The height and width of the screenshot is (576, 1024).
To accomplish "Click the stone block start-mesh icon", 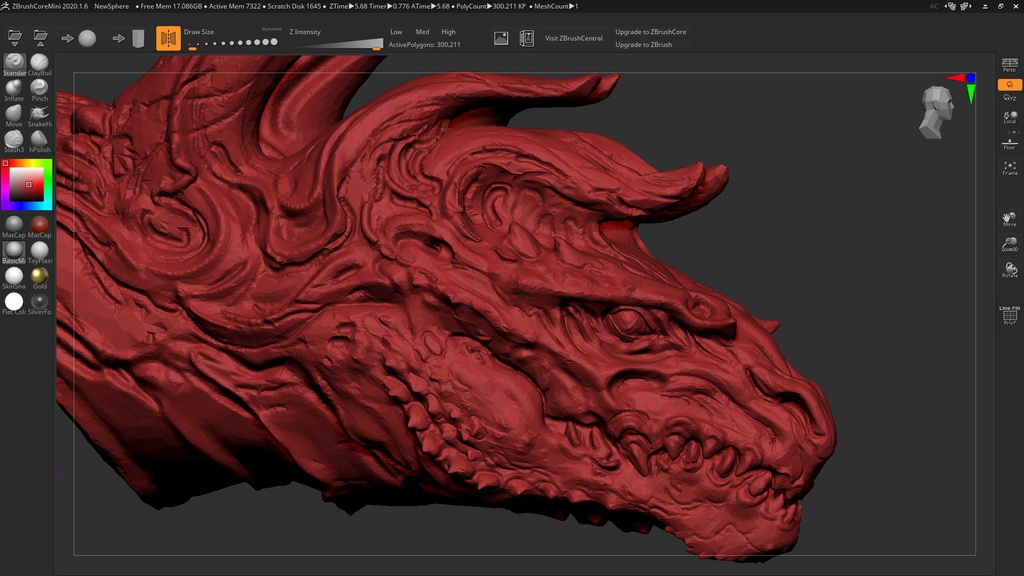I will [x=138, y=39].
